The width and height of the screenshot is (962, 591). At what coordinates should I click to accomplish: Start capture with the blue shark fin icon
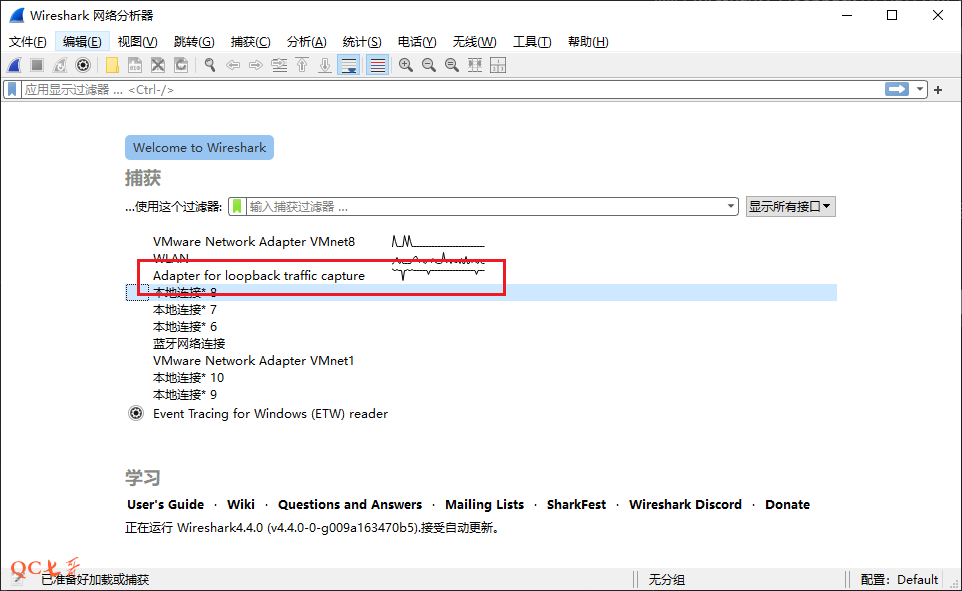(14, 65)
